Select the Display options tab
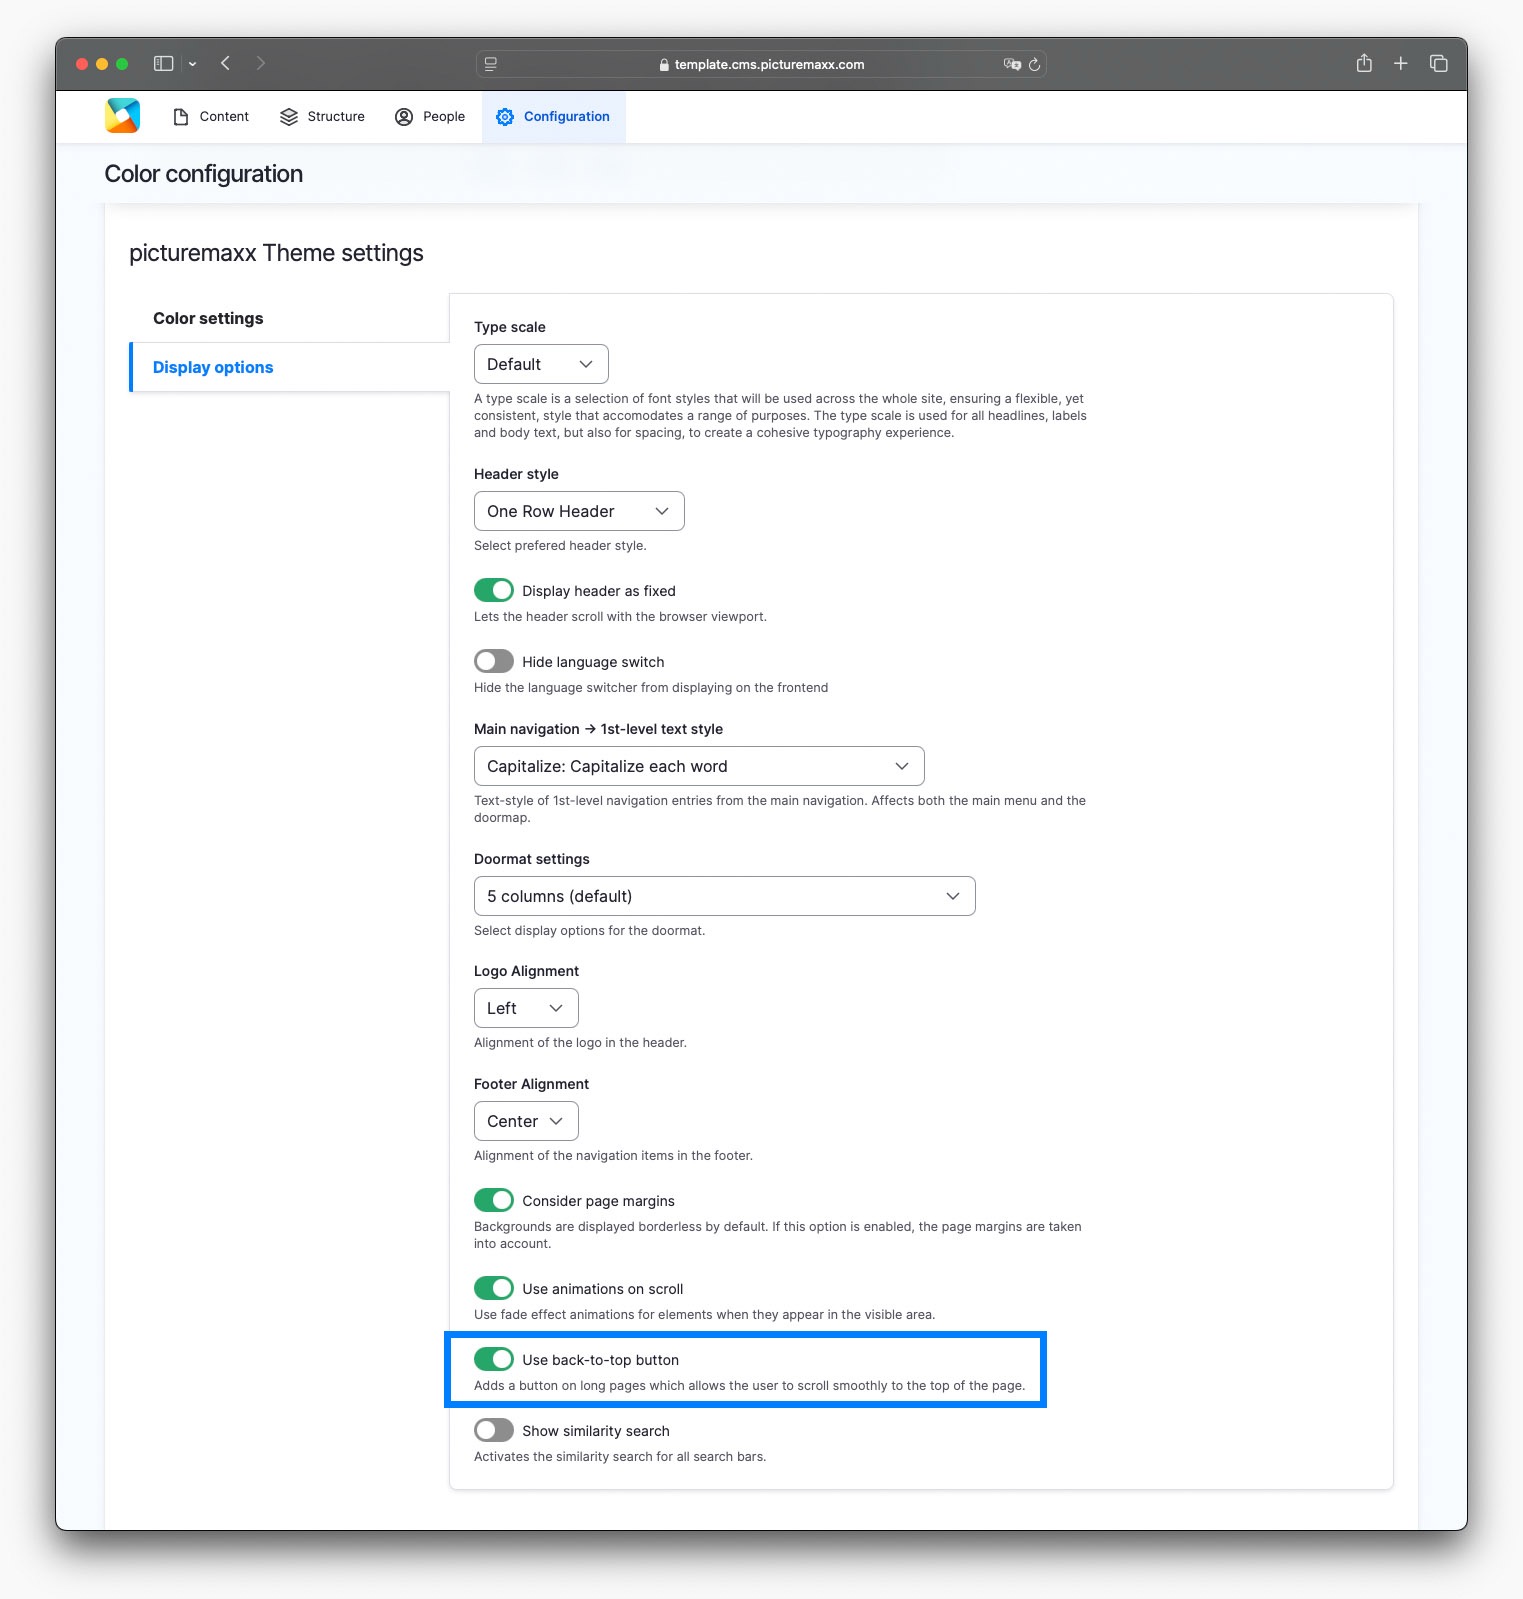This screenshot has height=1599, width=1523. 290,367
